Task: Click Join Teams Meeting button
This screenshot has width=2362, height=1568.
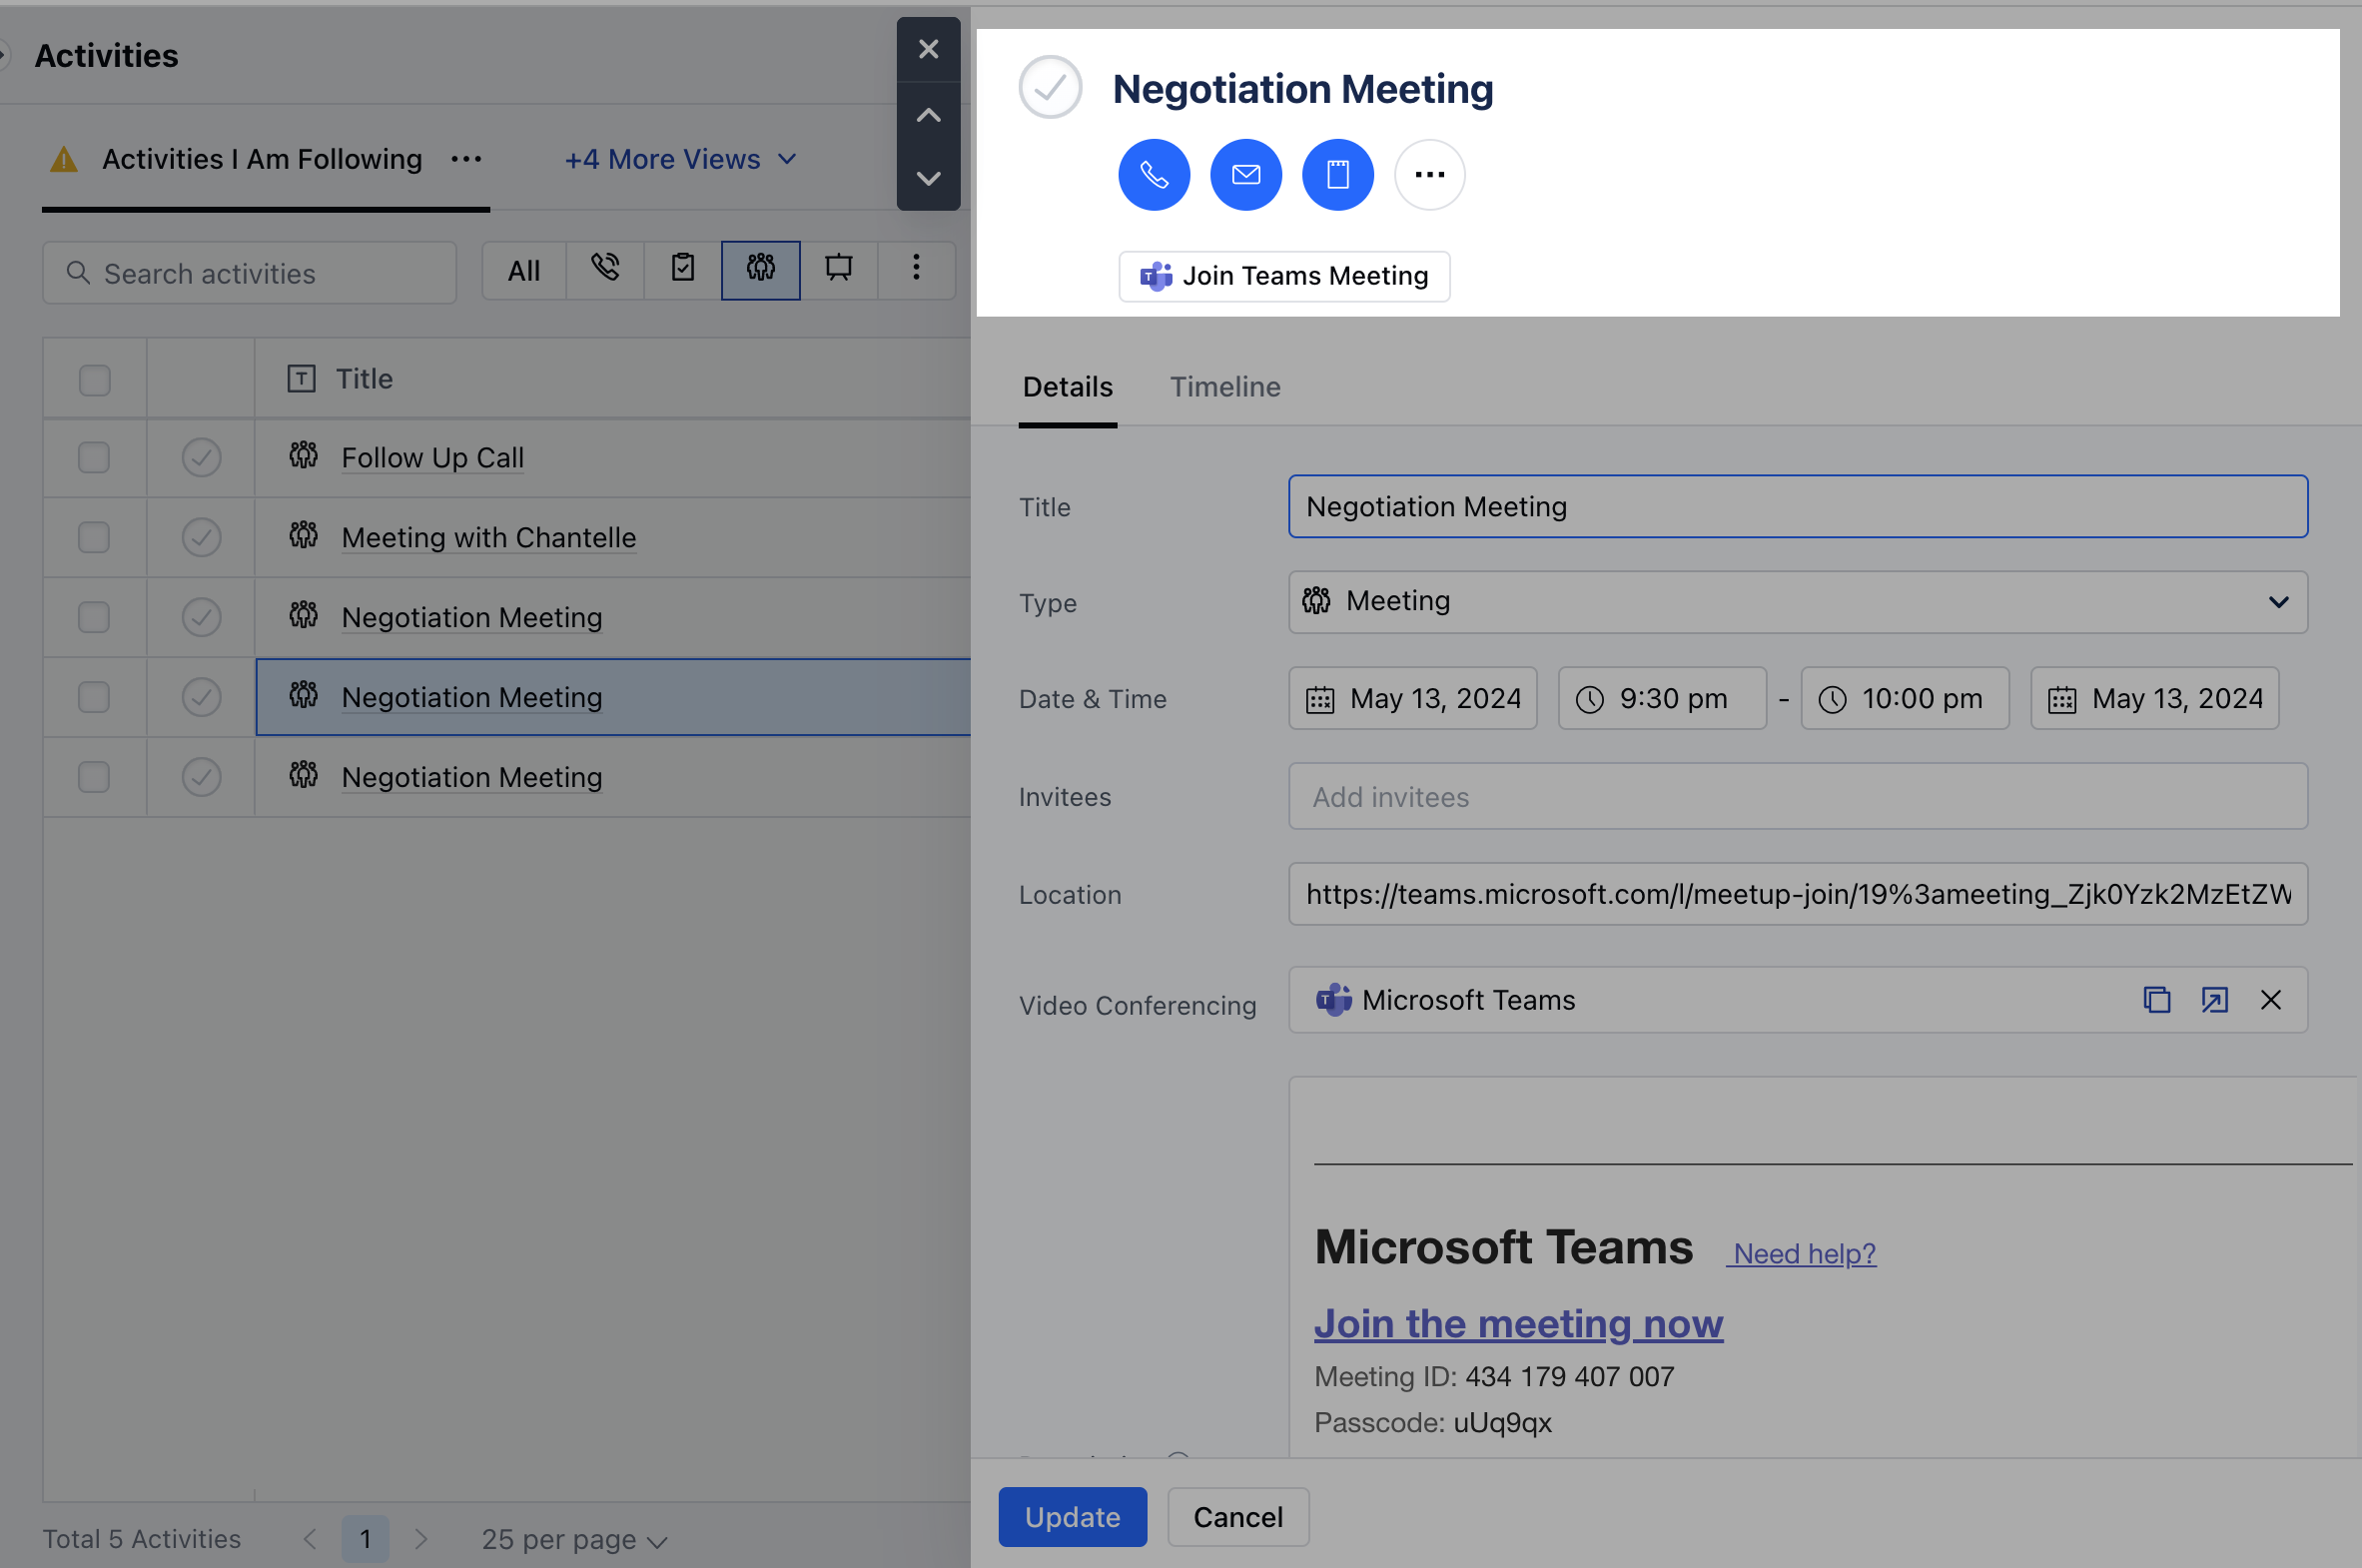Action: tap(1283, 276)
